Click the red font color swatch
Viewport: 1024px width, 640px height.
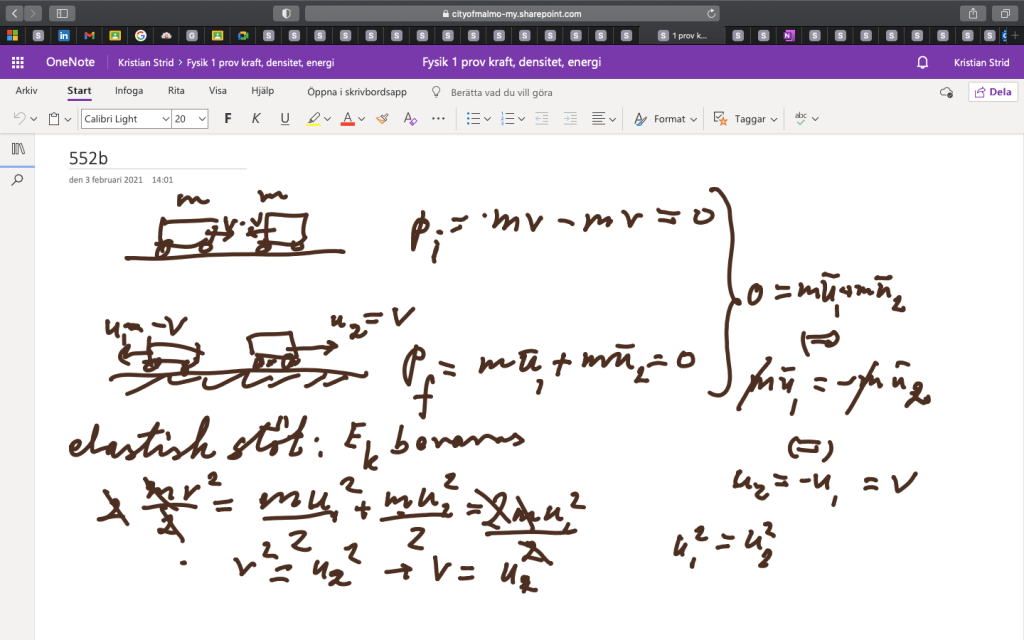347,118
